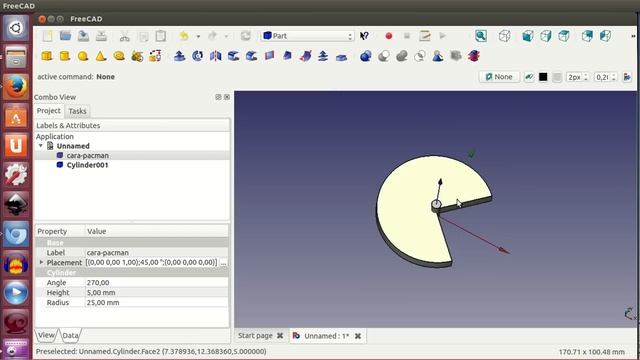Image resolution: width=640 pixels, height=360 pixels.
Task: Toggle construction mode icon
Action: coord(529,77)
